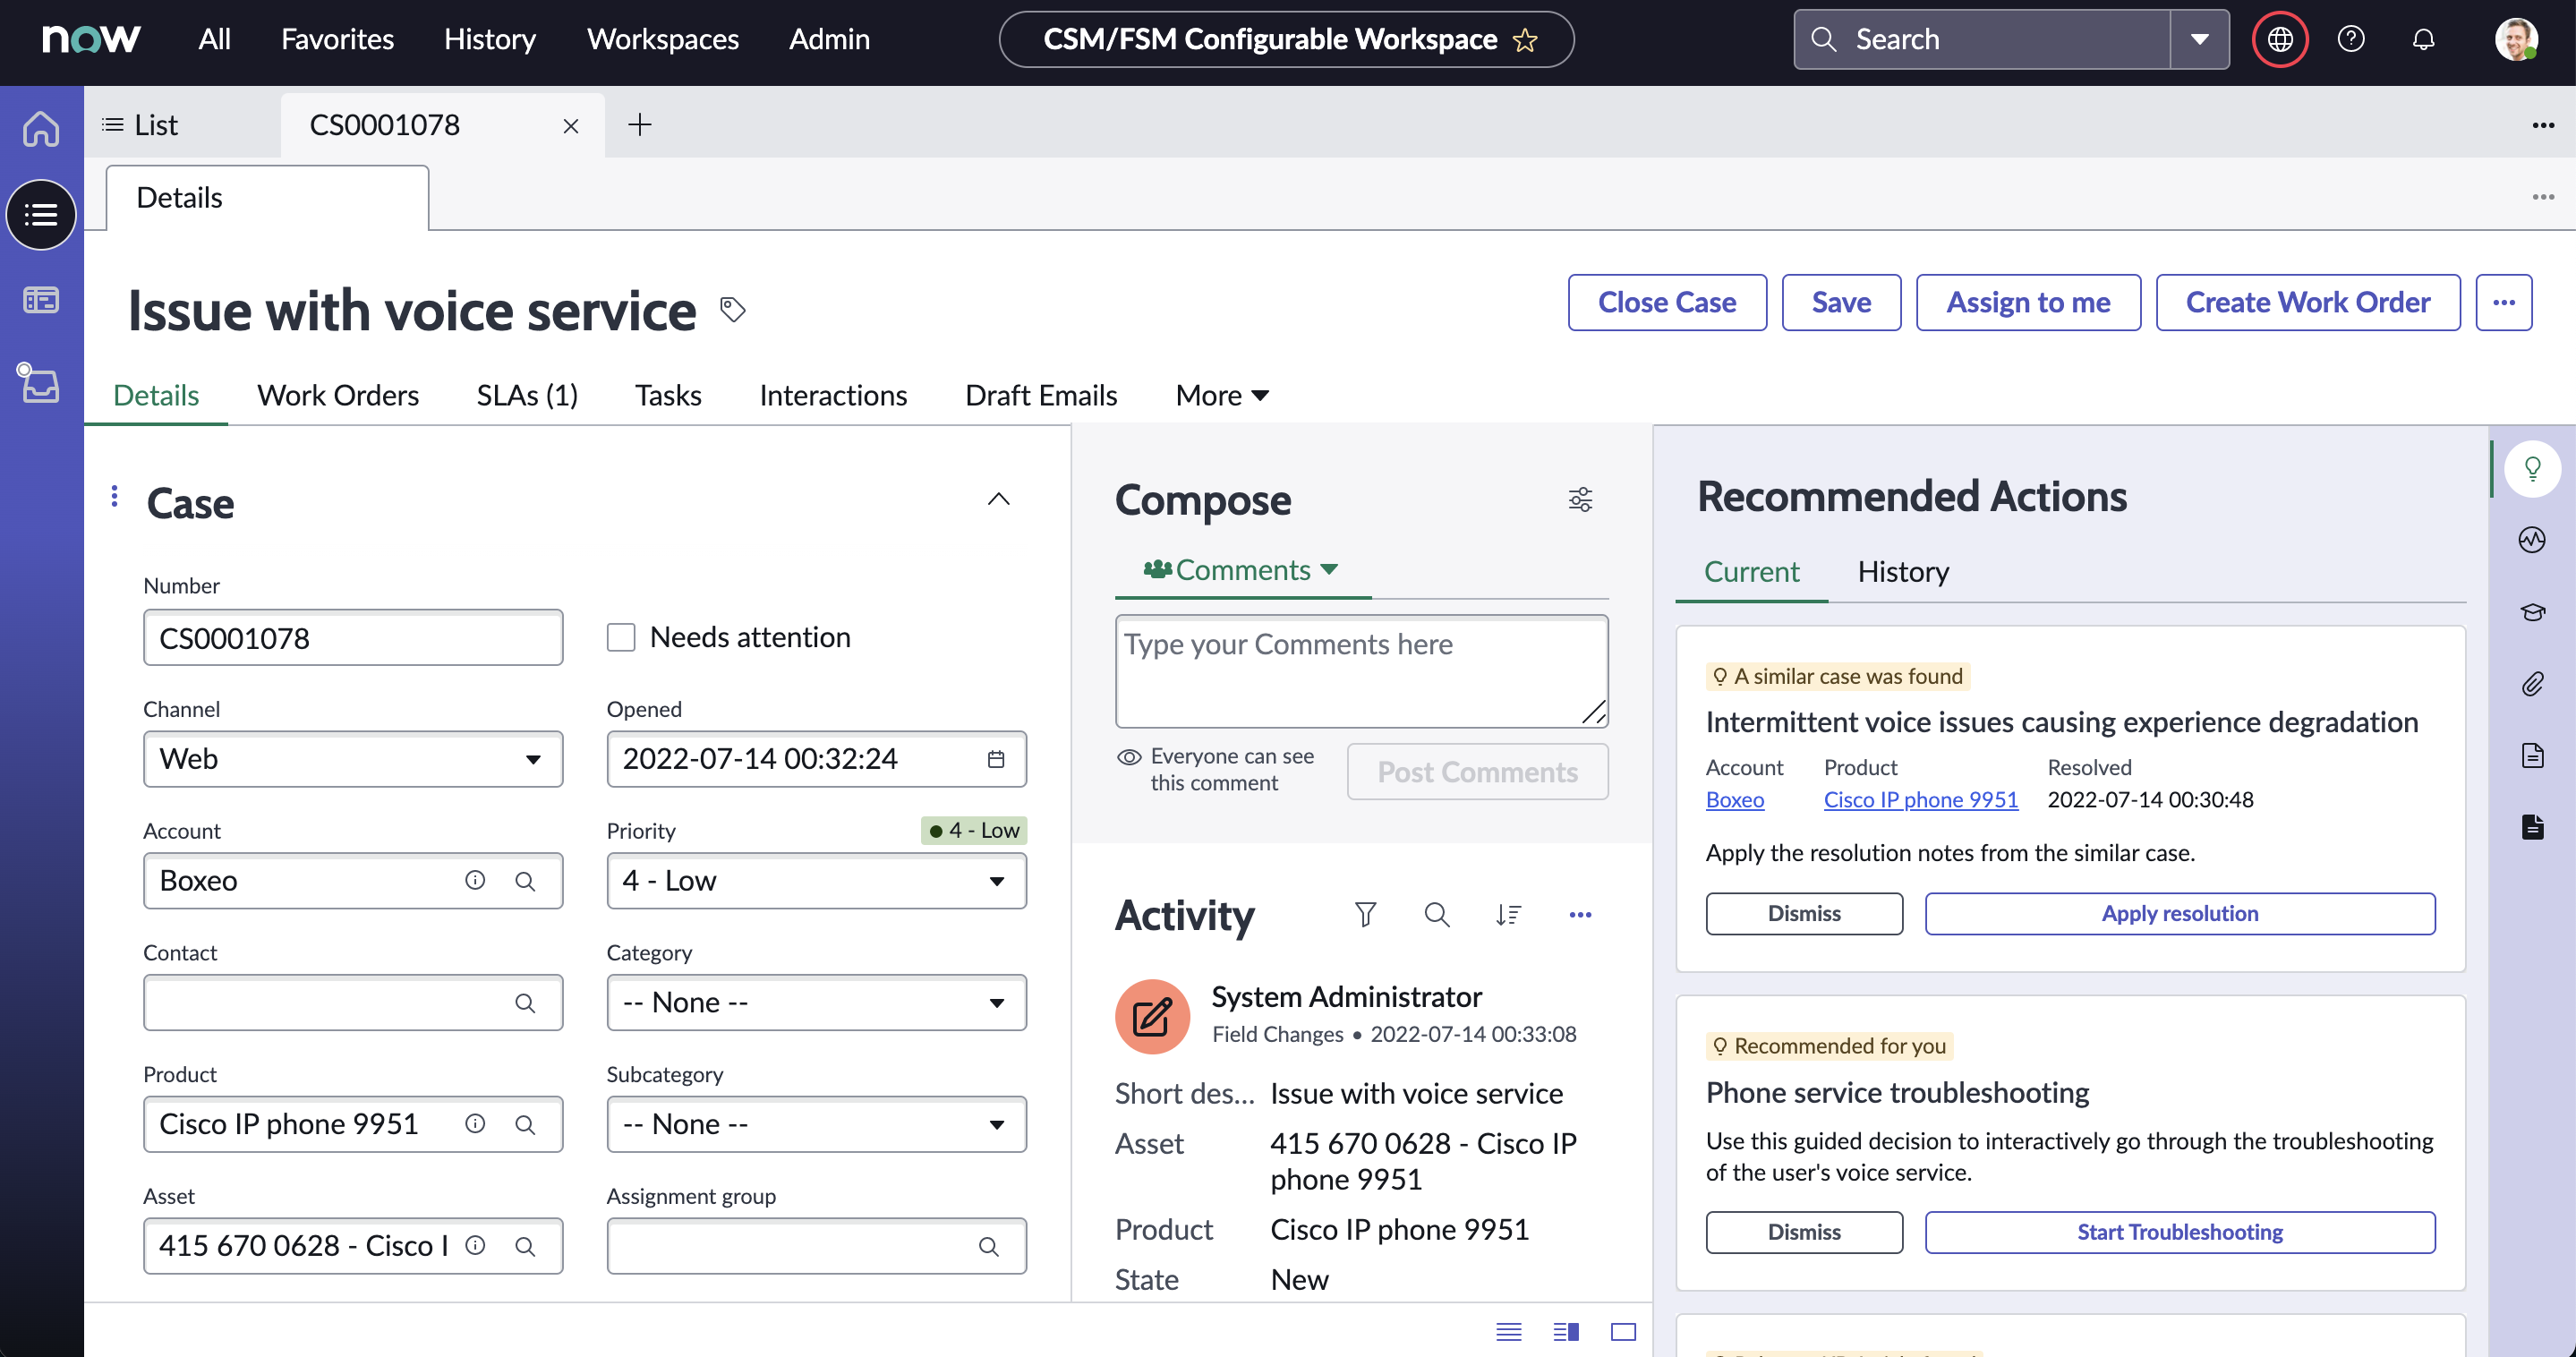
Task: Click inside the Comments text field
Action: (1361, 670)
